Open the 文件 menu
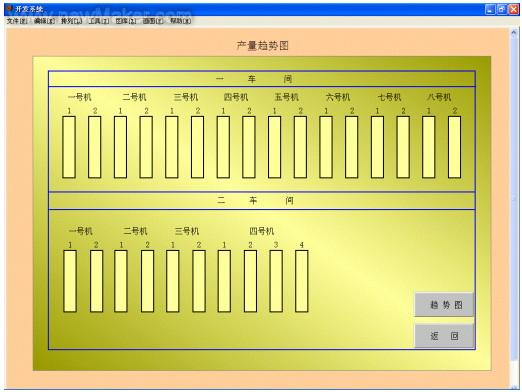The height and width of the screenshot is (392, 522). [17, 21]
